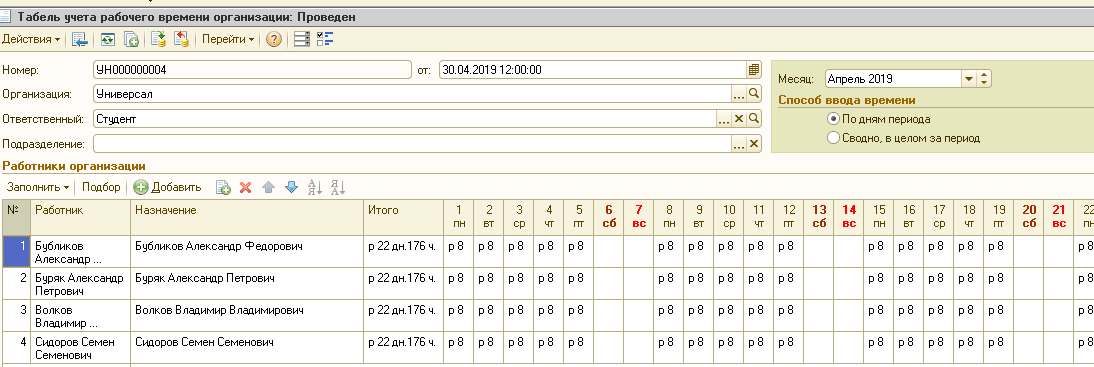This screenshot has width=1094, height=367.
Task: Clear the Ответственный field with X icon
Action: coord(740,119)
